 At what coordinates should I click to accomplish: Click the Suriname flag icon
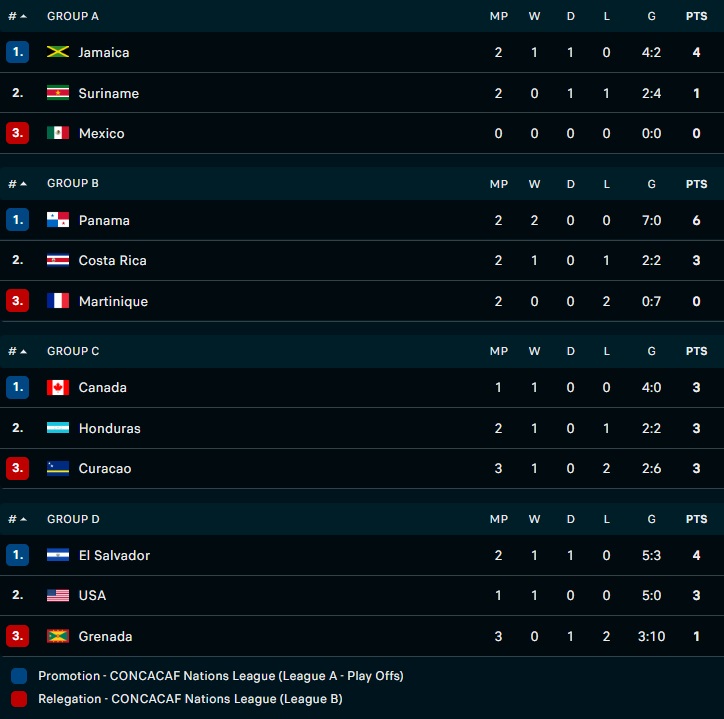coord(58,93)
